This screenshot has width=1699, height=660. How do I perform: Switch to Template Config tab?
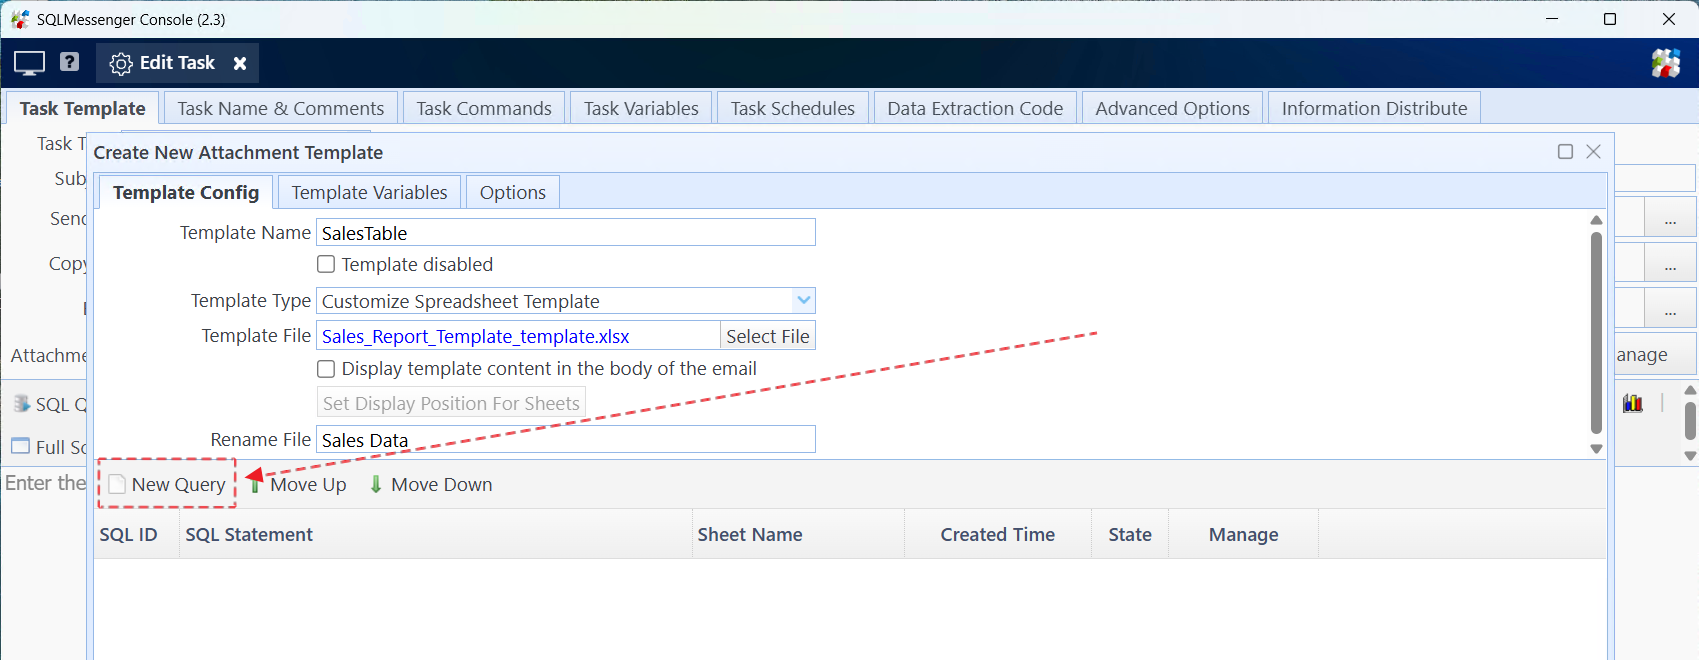[186, 192]
